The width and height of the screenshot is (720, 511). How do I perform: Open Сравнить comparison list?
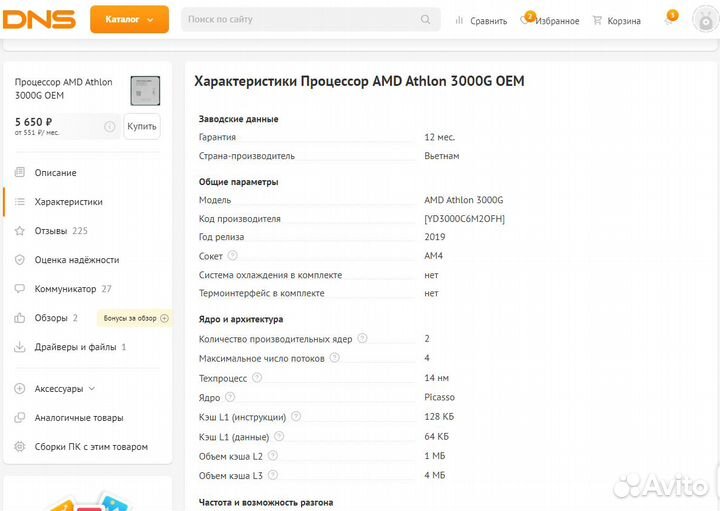(x=481, y=21)
